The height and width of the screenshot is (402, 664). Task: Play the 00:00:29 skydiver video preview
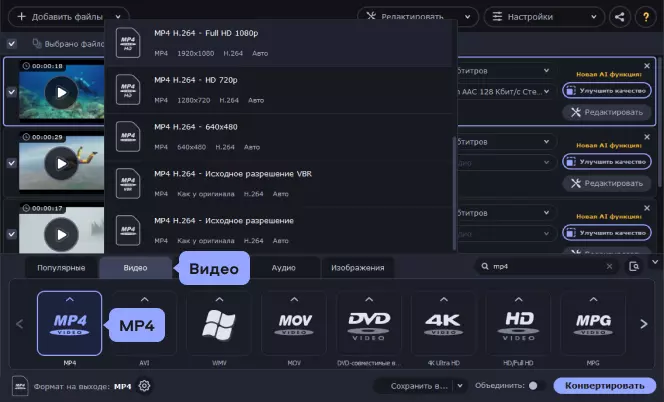click(x=61, y=164)
